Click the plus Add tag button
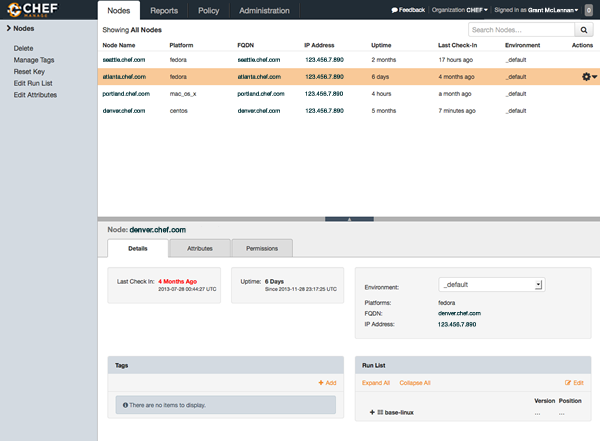The height and width of the screenshot is (441, 600). tap(326, 382)
